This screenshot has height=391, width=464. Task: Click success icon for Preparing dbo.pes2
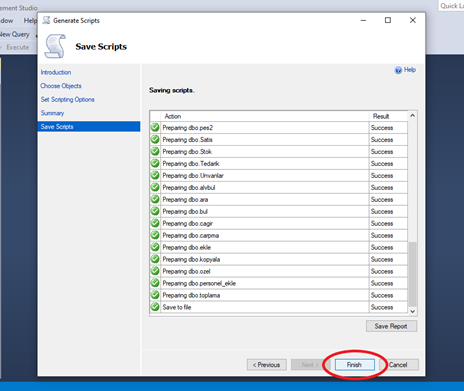click(x=155, y=127)
